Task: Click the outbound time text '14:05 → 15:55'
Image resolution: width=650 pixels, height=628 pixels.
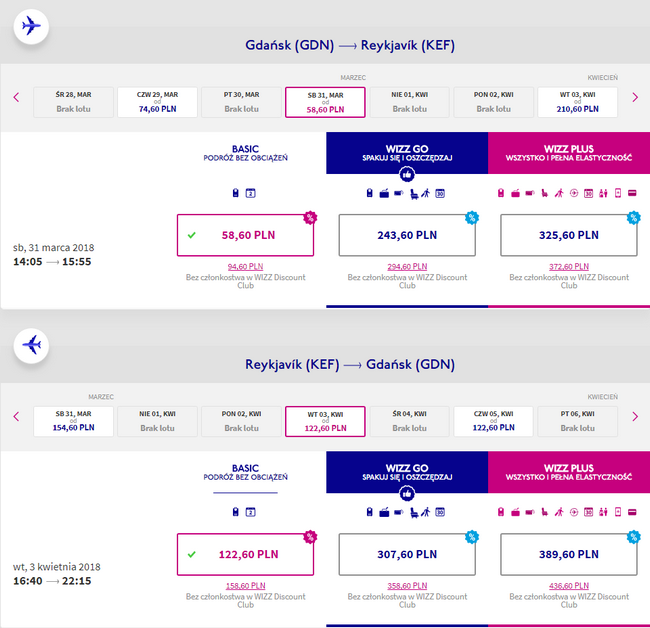Action: [x=52, y=262]
